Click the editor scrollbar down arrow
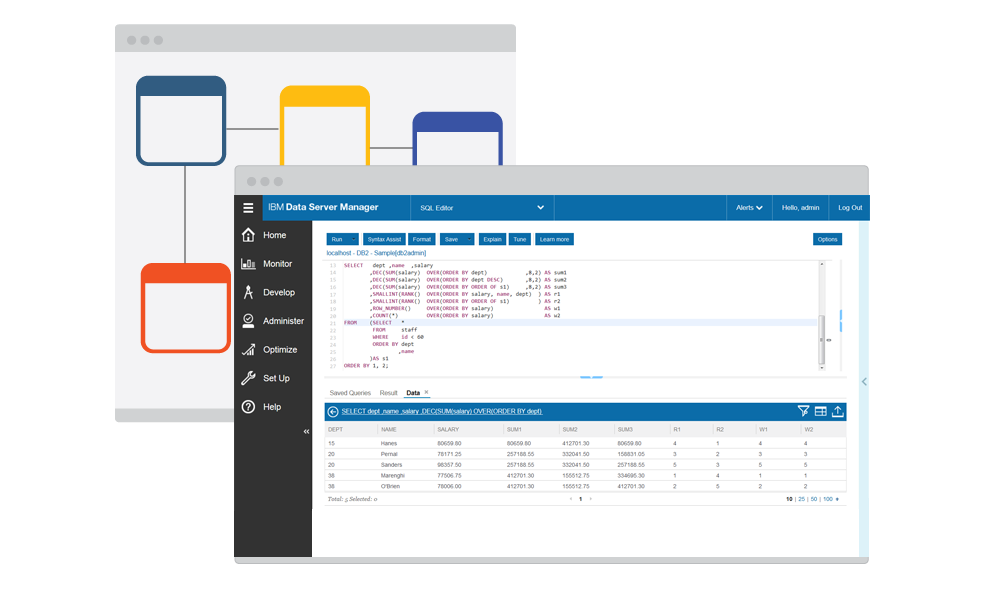1000x600 pixels. pyautogui.click(x=821, y=367)
